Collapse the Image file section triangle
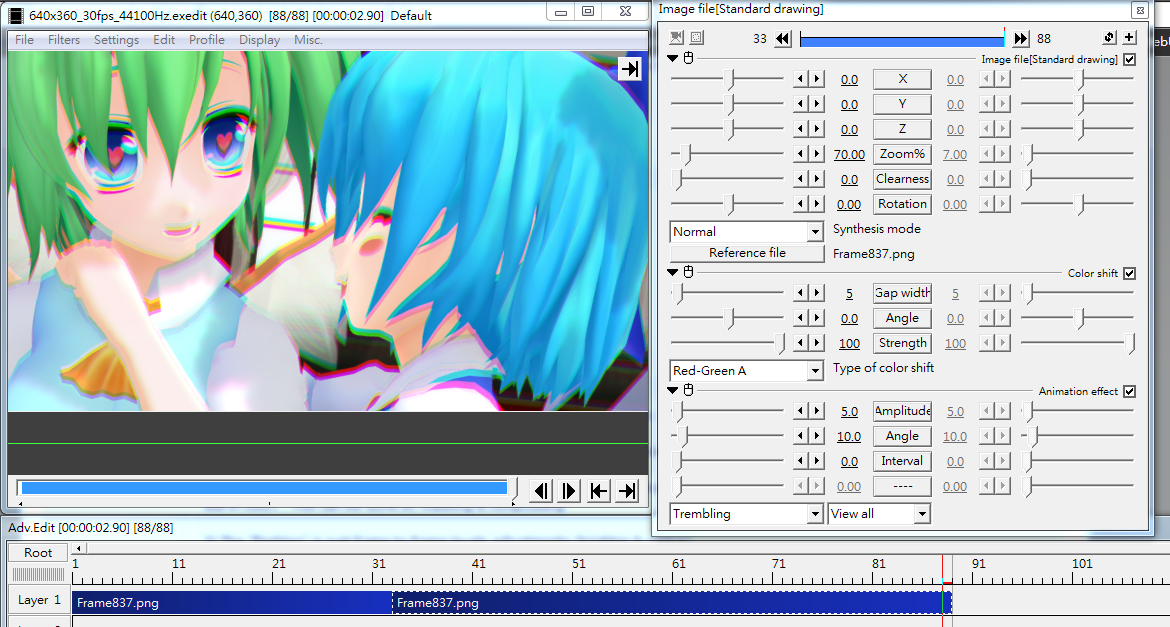The height and width of the screenshot is (627, 1170). 672,58
